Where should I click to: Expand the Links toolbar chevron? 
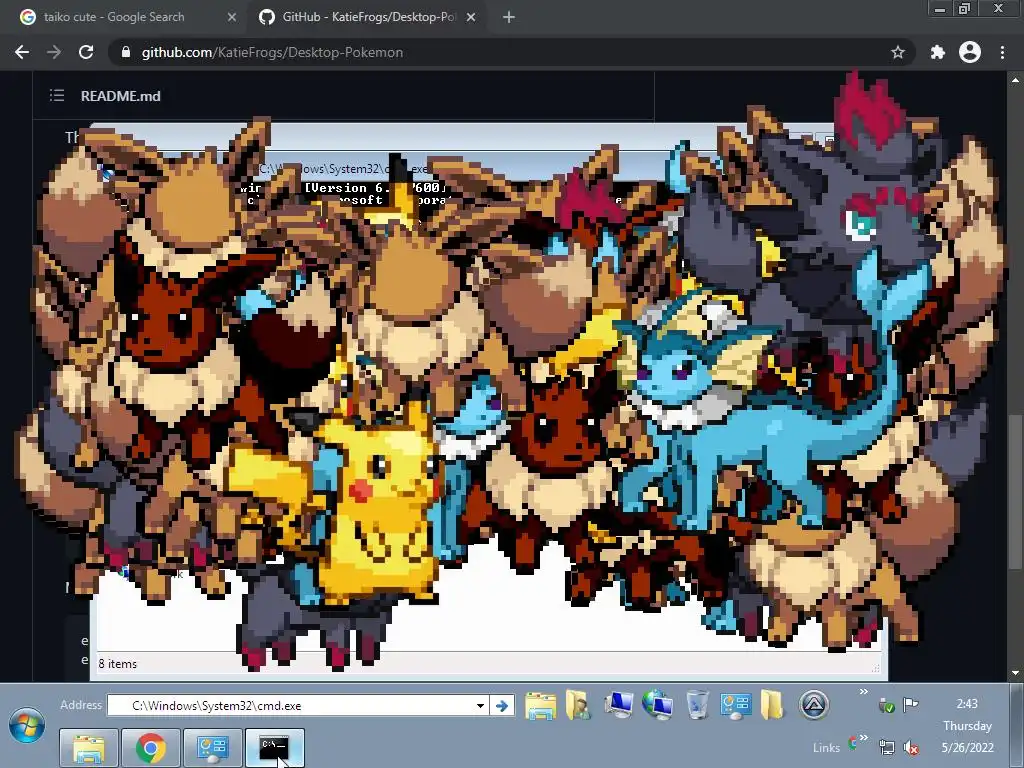point(863,739)
